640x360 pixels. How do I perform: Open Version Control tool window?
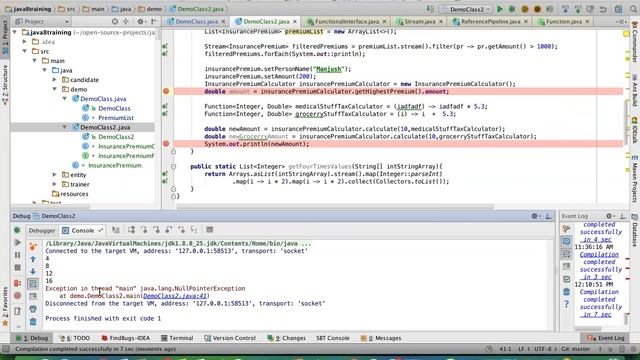[230, 338]
